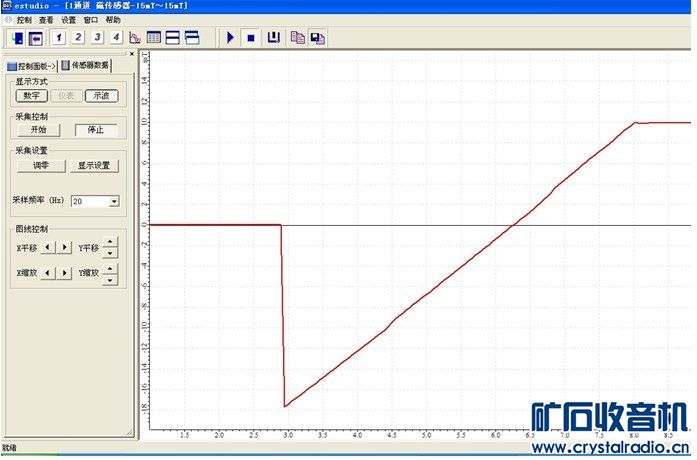Click the copy data toolbar icon

(297, 38)
